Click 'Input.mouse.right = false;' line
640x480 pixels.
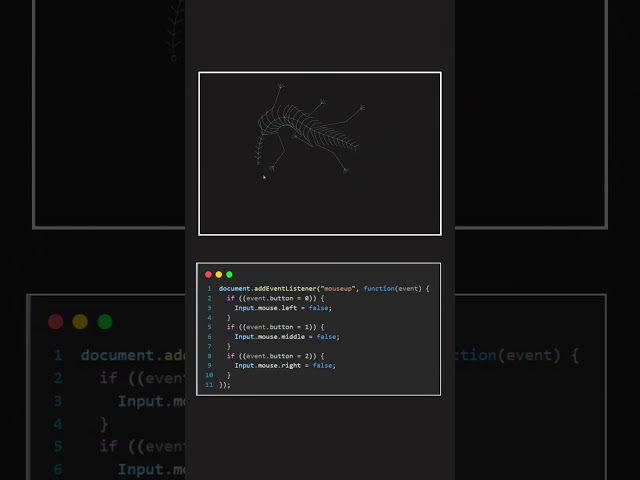coord(285,365)
